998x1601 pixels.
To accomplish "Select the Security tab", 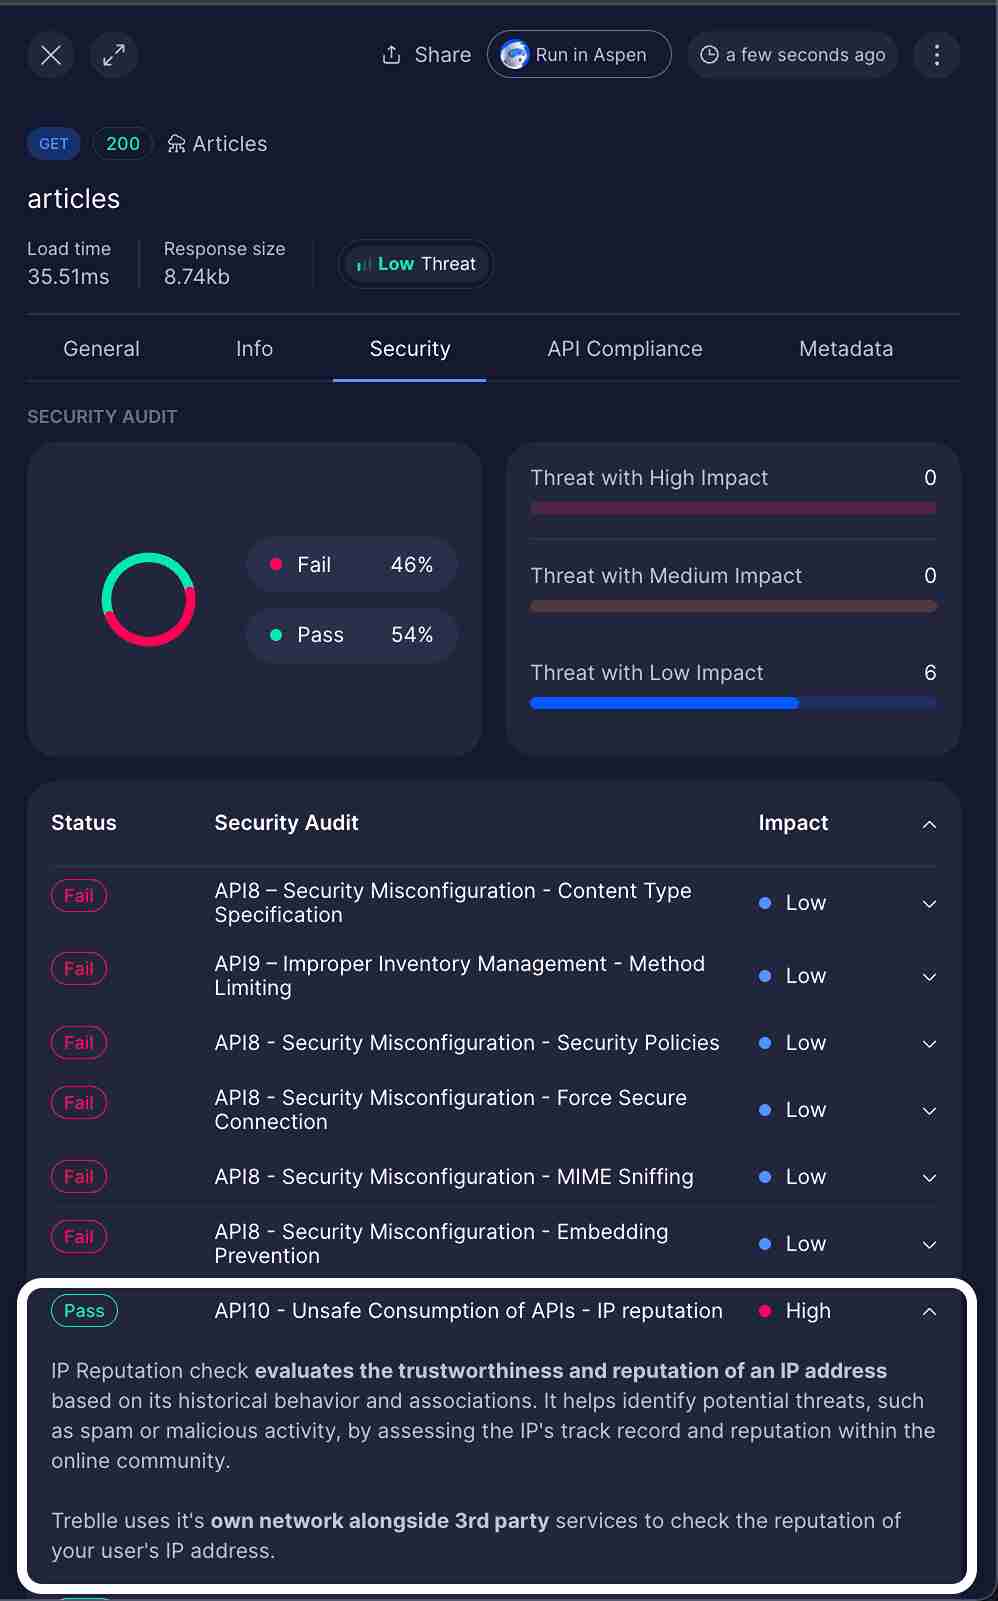I will coord(410,349).
